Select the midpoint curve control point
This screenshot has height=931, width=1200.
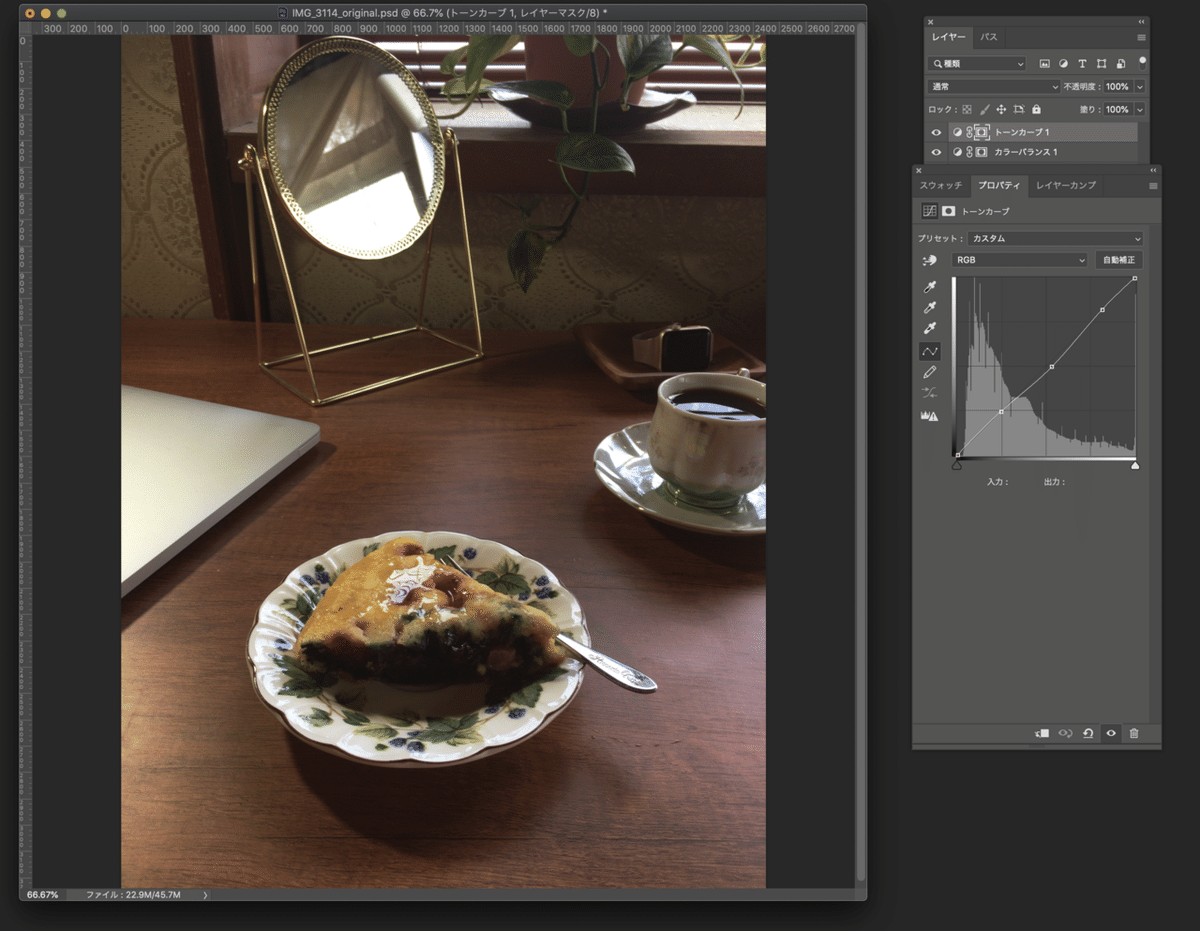tap(1052, 367)
